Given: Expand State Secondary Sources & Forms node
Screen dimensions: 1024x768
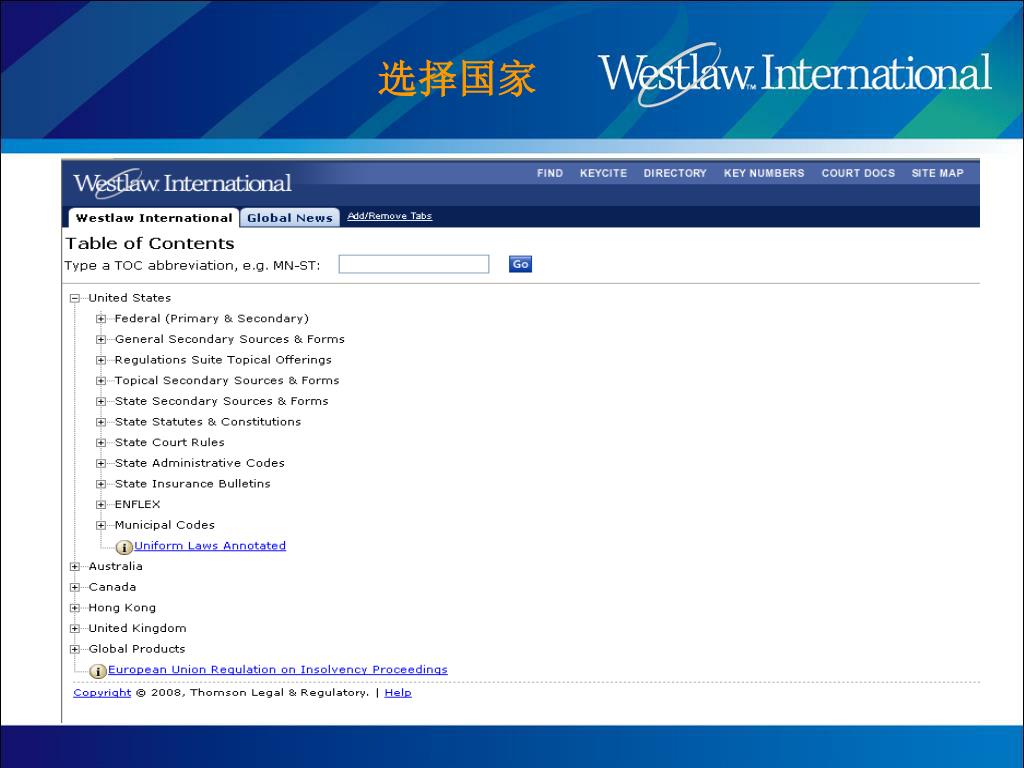Looking at the screenshot, I should [101, 402].
